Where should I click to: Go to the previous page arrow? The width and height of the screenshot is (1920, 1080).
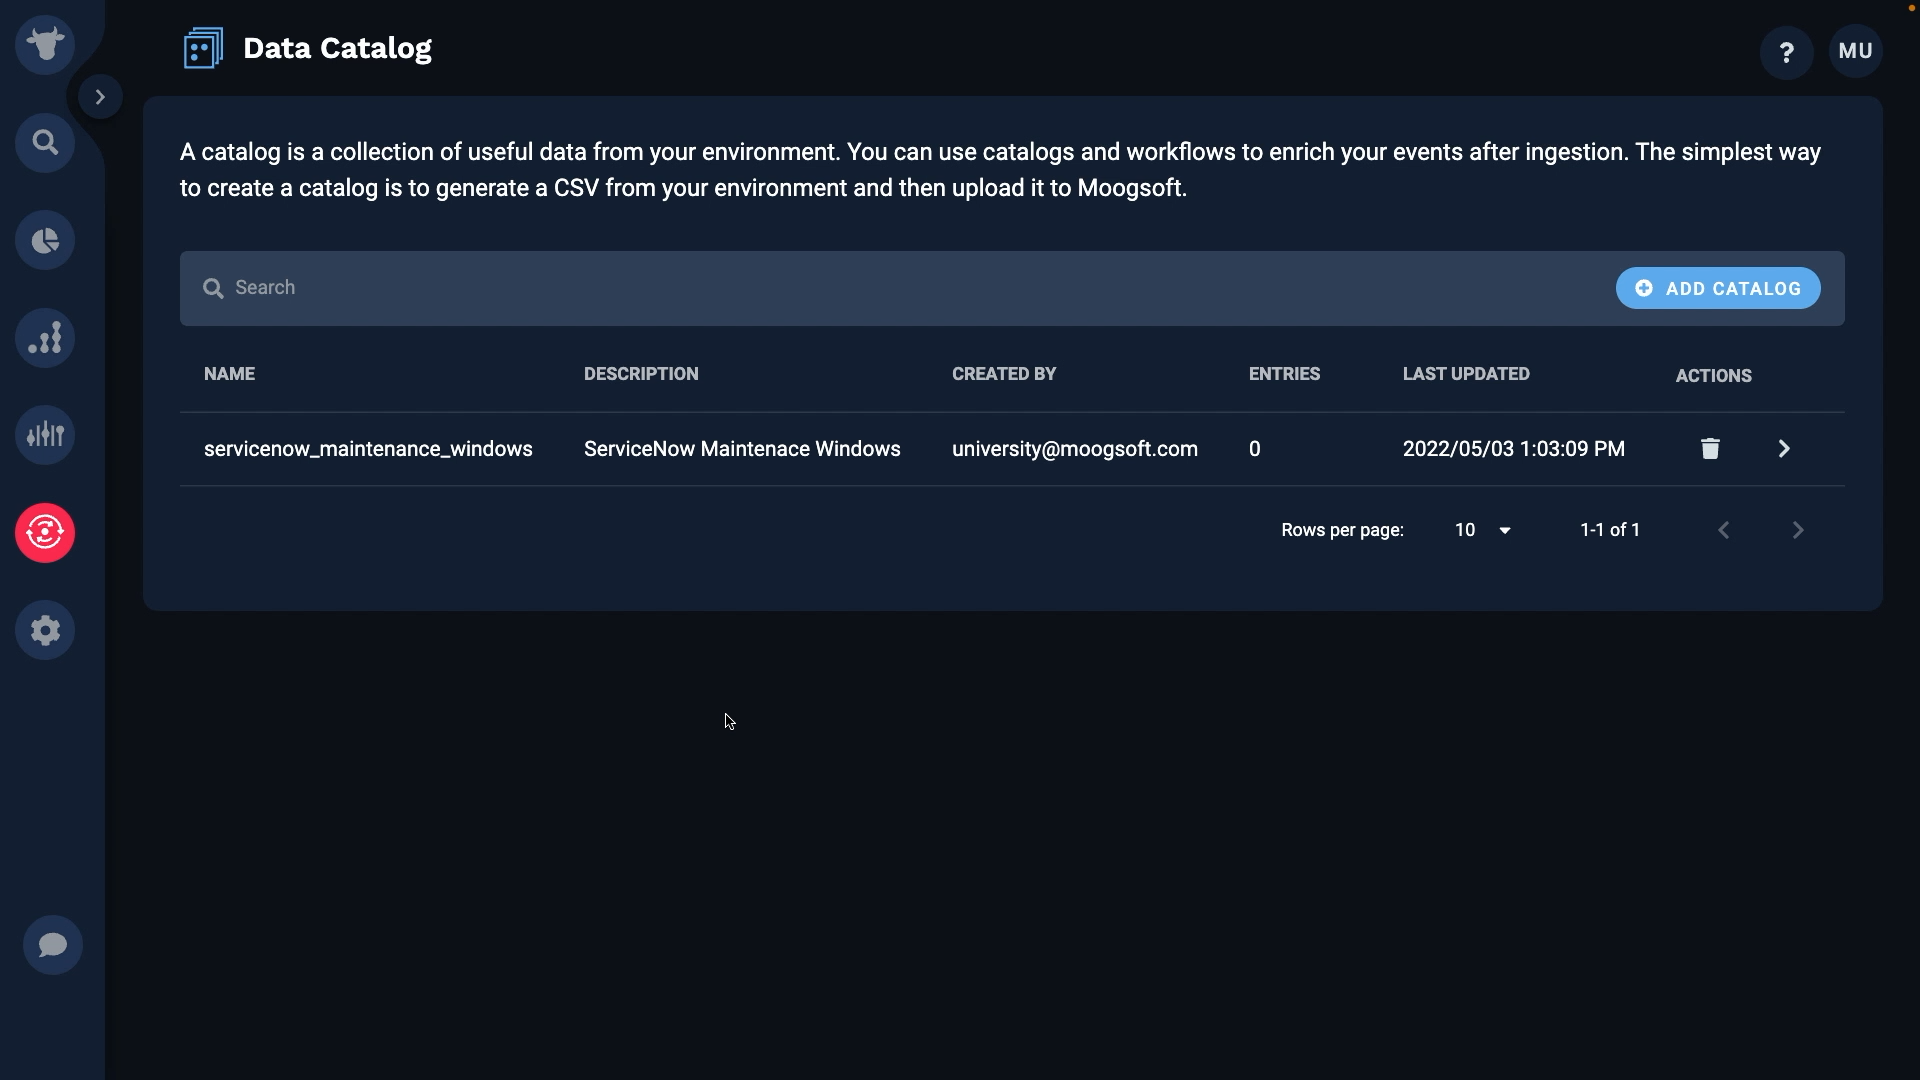point(1724,530)
